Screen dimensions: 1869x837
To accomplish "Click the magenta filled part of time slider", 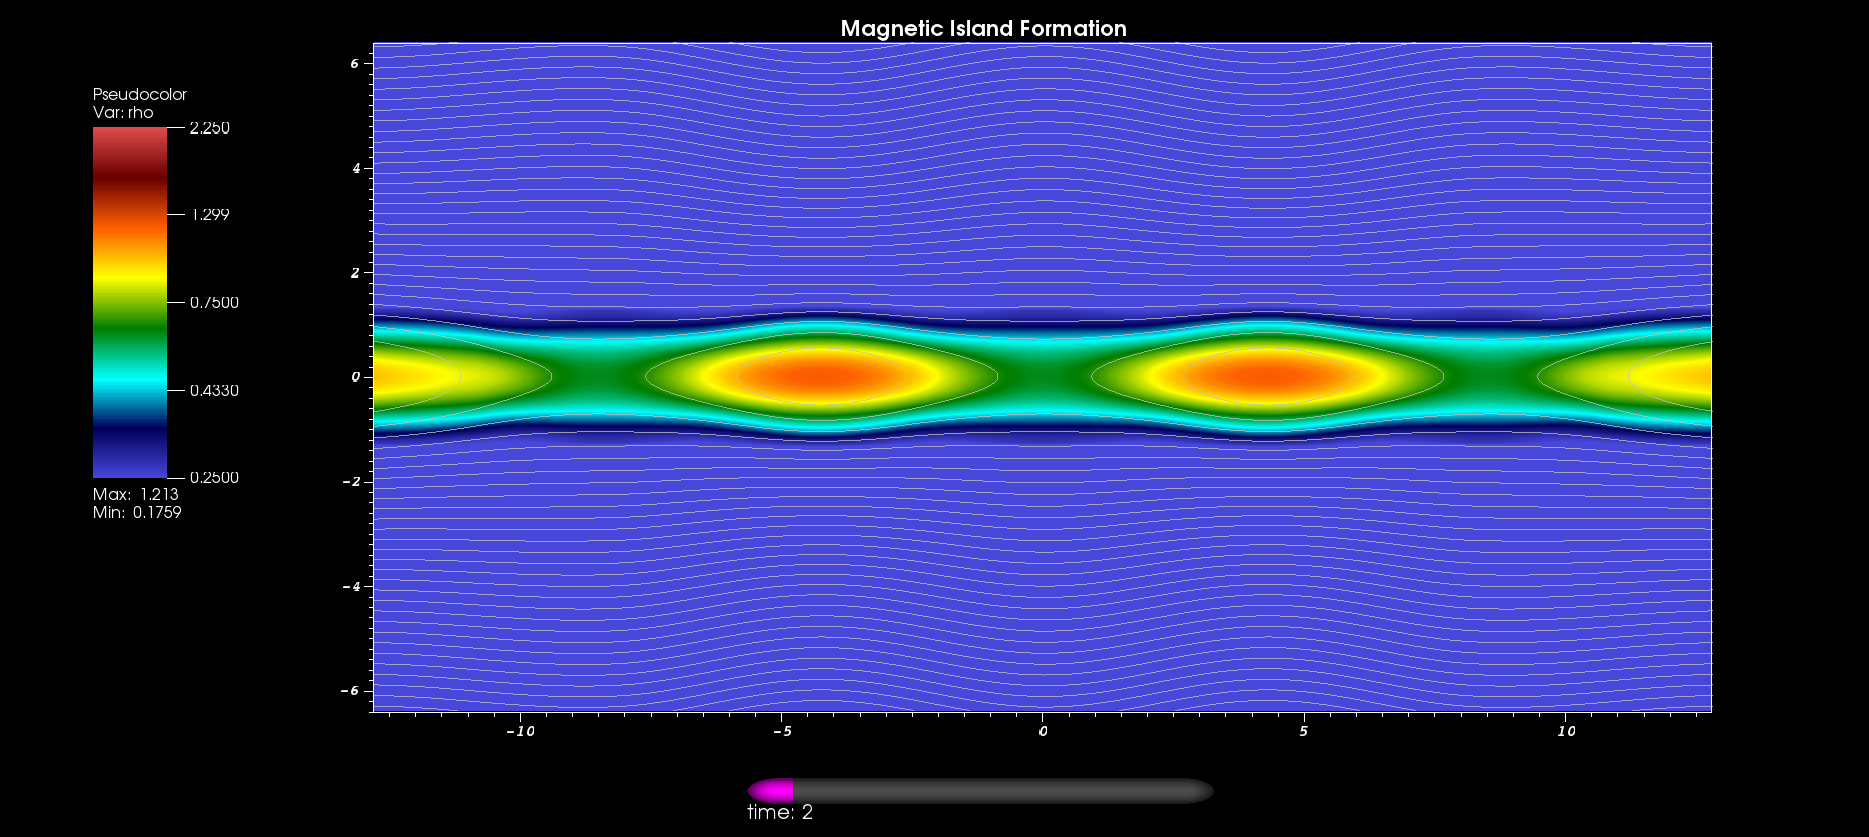I will (772, 791).
